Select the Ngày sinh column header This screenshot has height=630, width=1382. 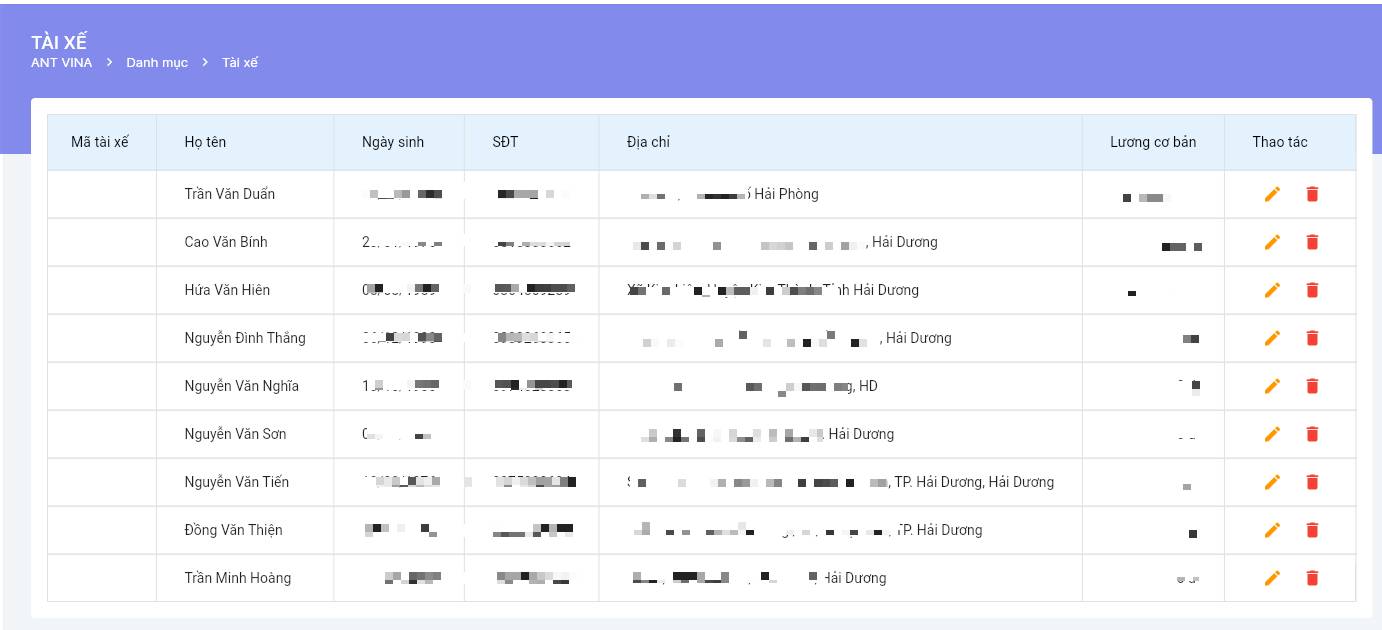click(x=392, y=142)
